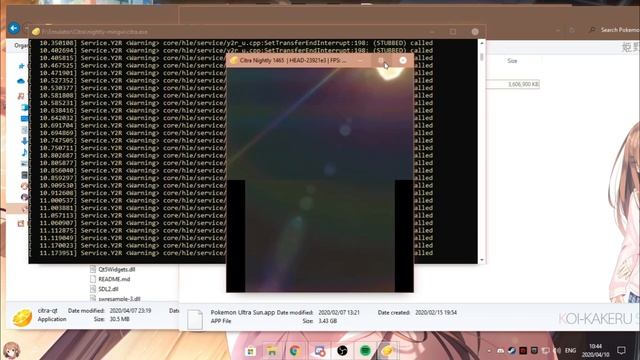Viewport: 640px width, 360px height.
Task: Click the Pokemon Ultra Sun.app name text
Action: (243, 312)
